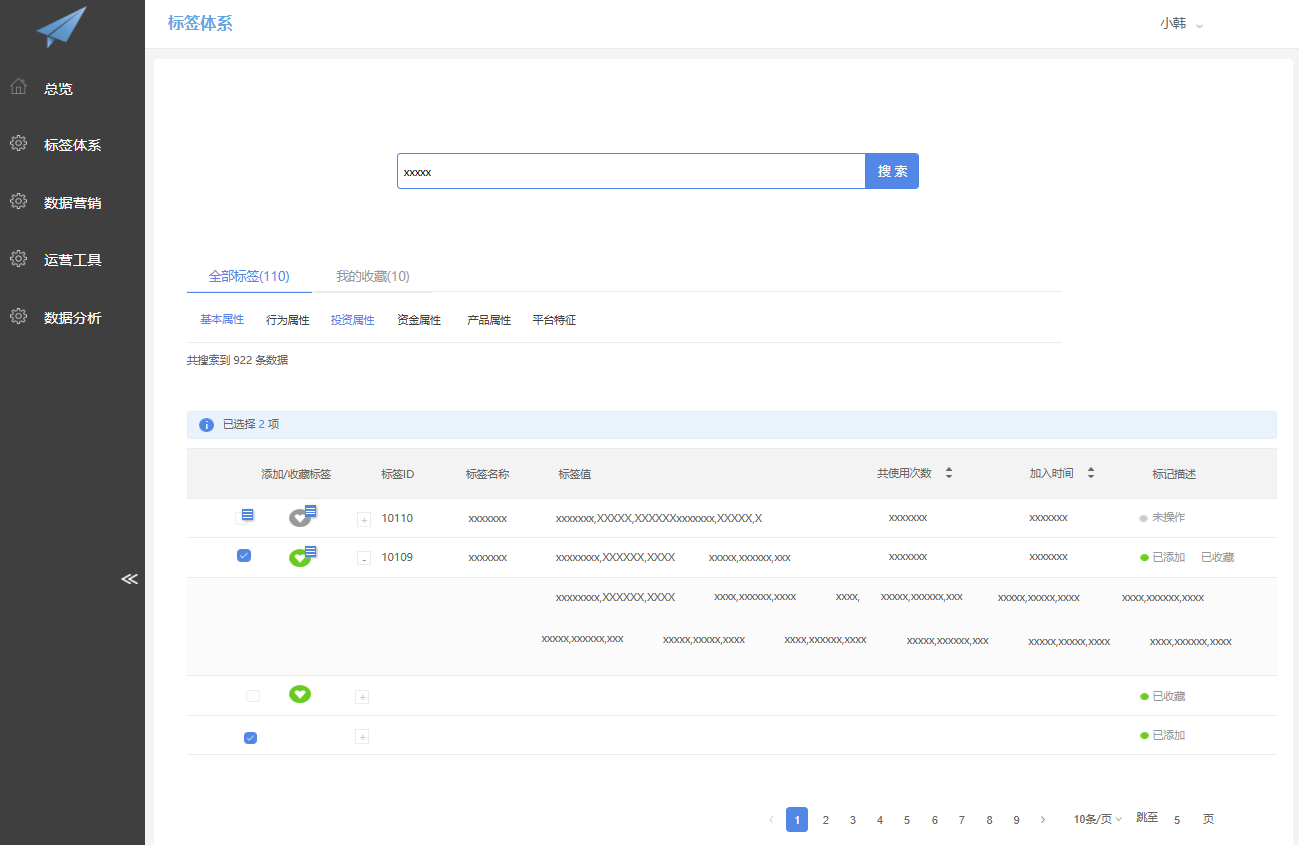Click 未操作 status in row 10110
1299x845 pixels.
tap(1168, 517)
